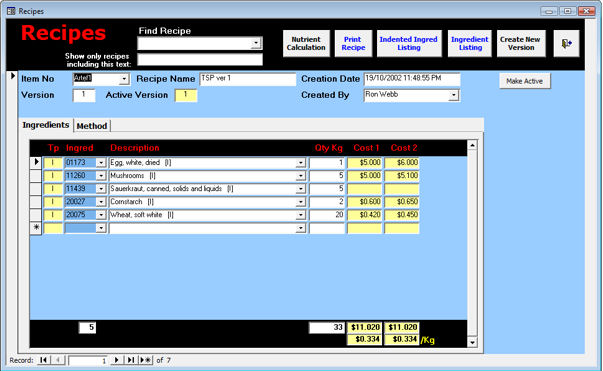The image size is (603, 371).
Task: Go to next record arrow
Action: tap(116, 360)
